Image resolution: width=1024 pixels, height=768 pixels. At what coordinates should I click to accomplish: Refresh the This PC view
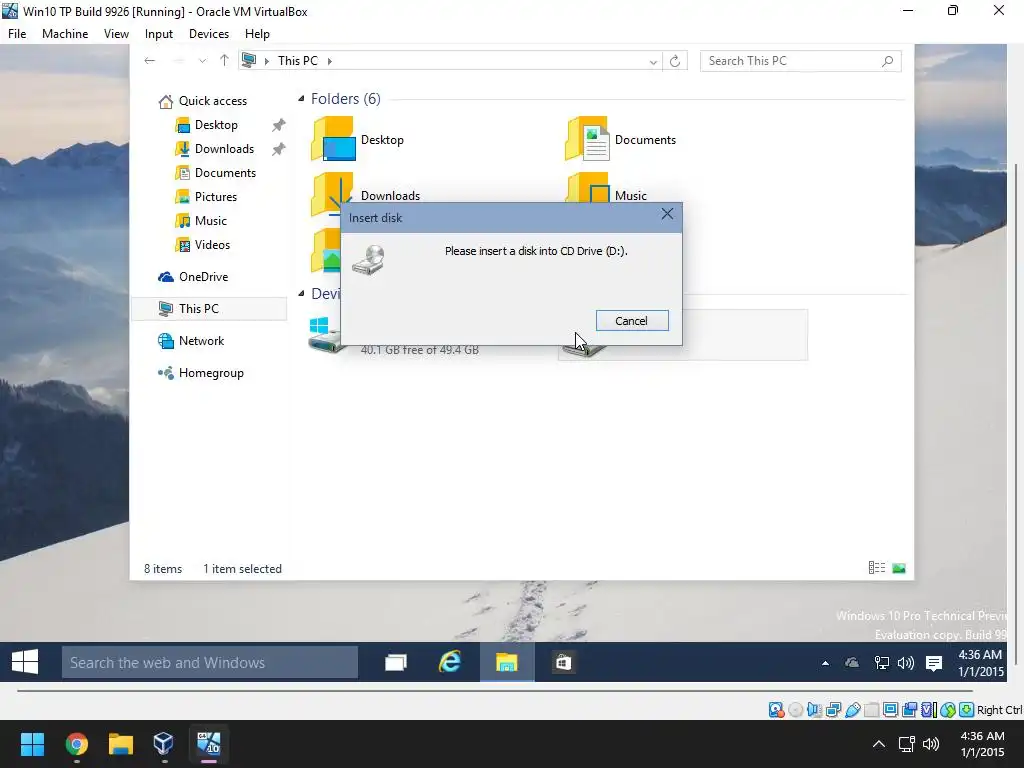click(675, 61)
